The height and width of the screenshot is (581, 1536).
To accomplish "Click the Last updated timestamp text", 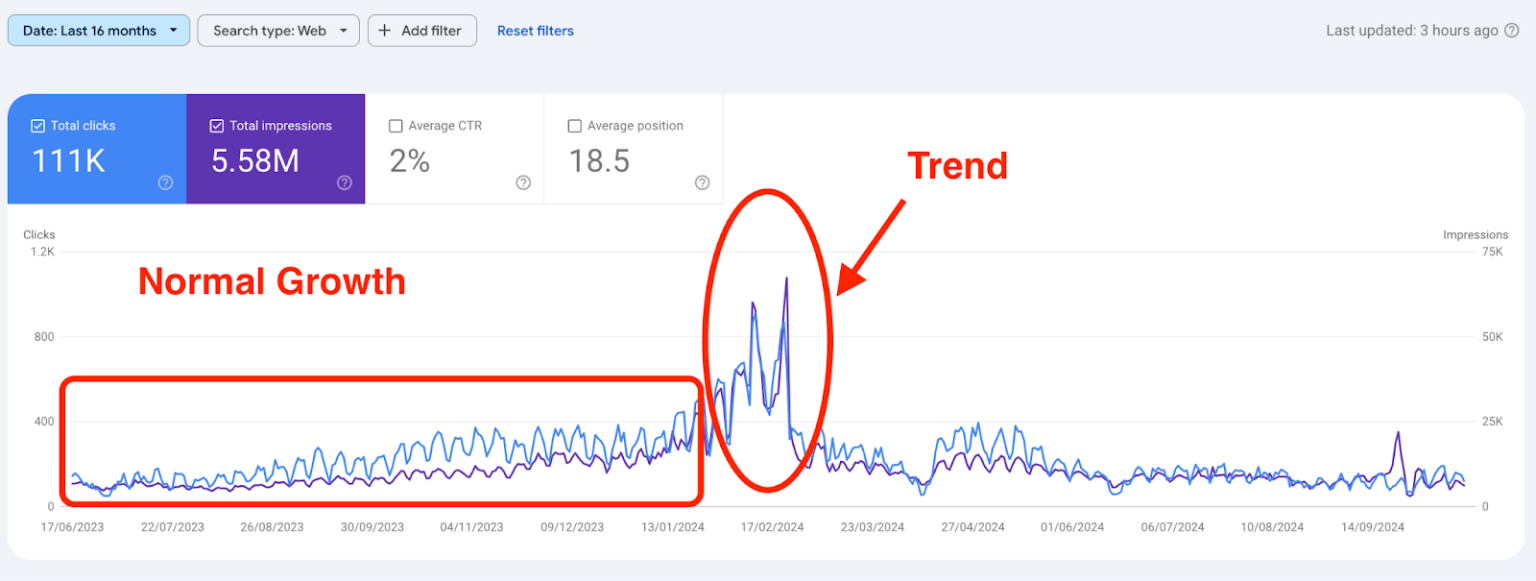I will pos(1412,31).
